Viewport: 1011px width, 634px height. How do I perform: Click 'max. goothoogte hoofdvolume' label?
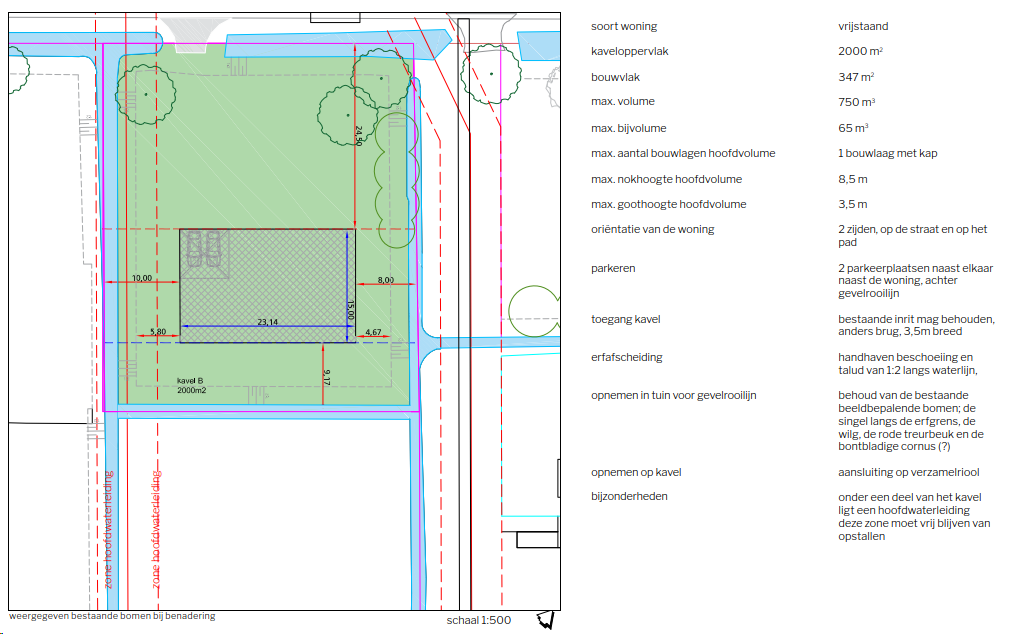pyautogui.click(x=668, y=204)
